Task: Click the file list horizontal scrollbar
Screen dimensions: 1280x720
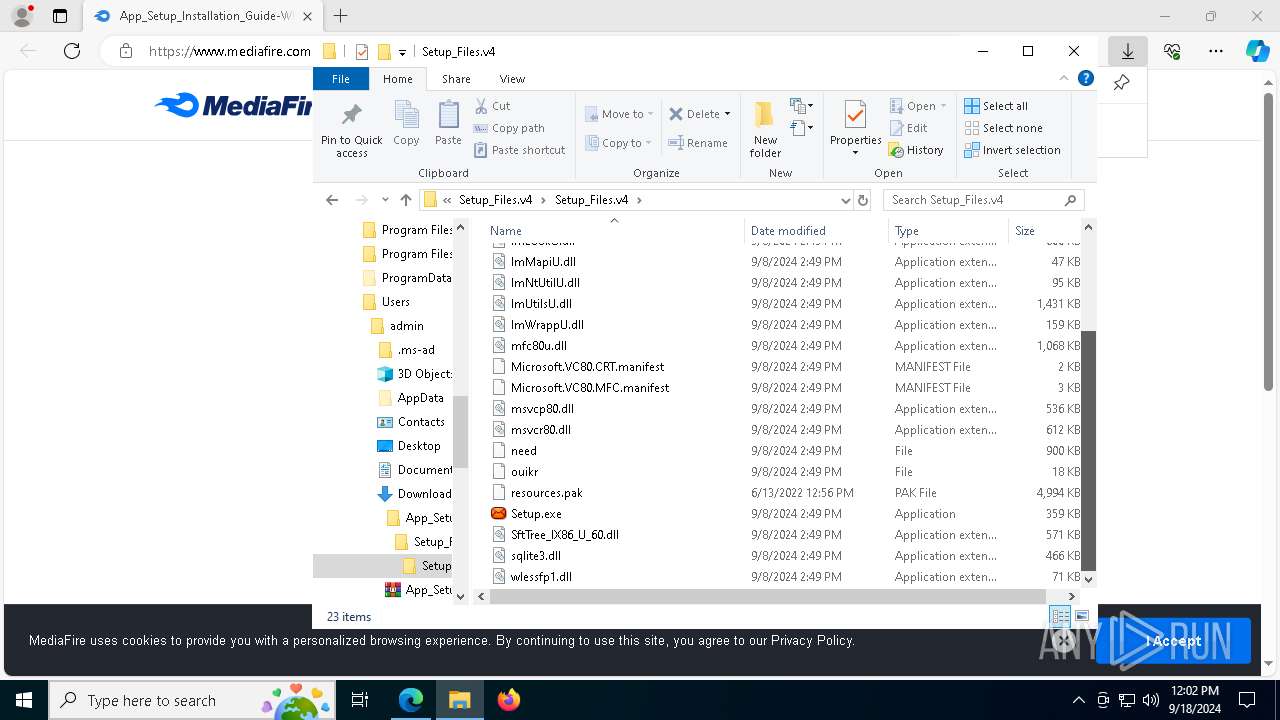Action: 767,596
